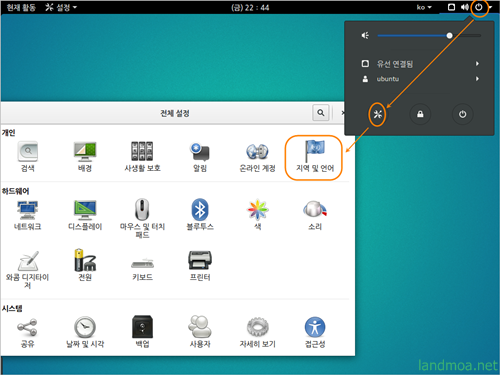Viewport: 500px width, 375px height.
Task: Expand the ubuntu user entry
Action: (x=421, y=79)
